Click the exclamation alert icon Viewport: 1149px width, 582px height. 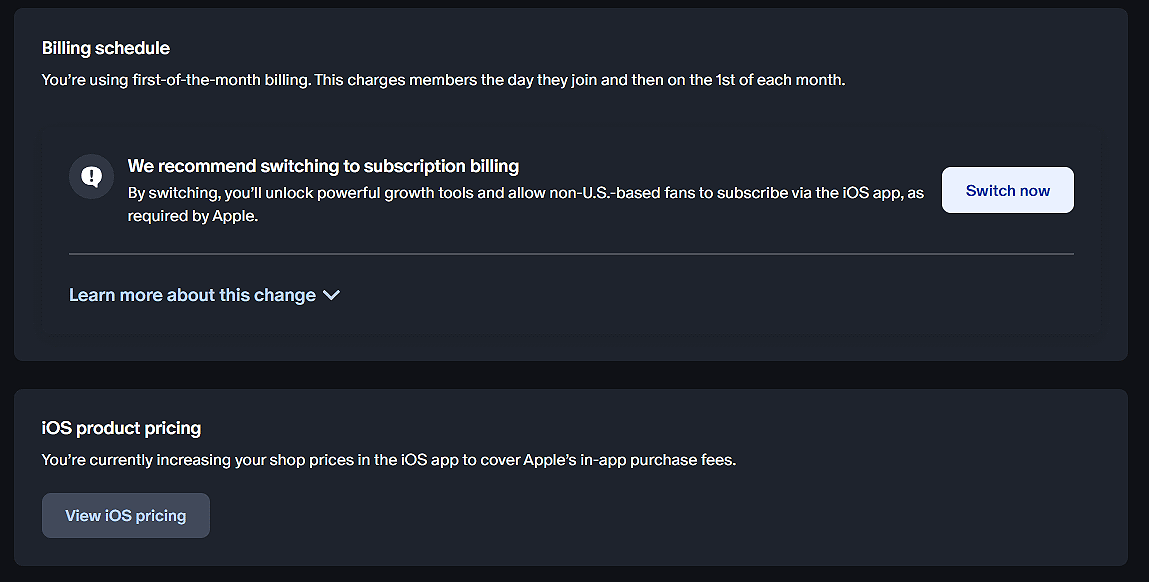92,177
